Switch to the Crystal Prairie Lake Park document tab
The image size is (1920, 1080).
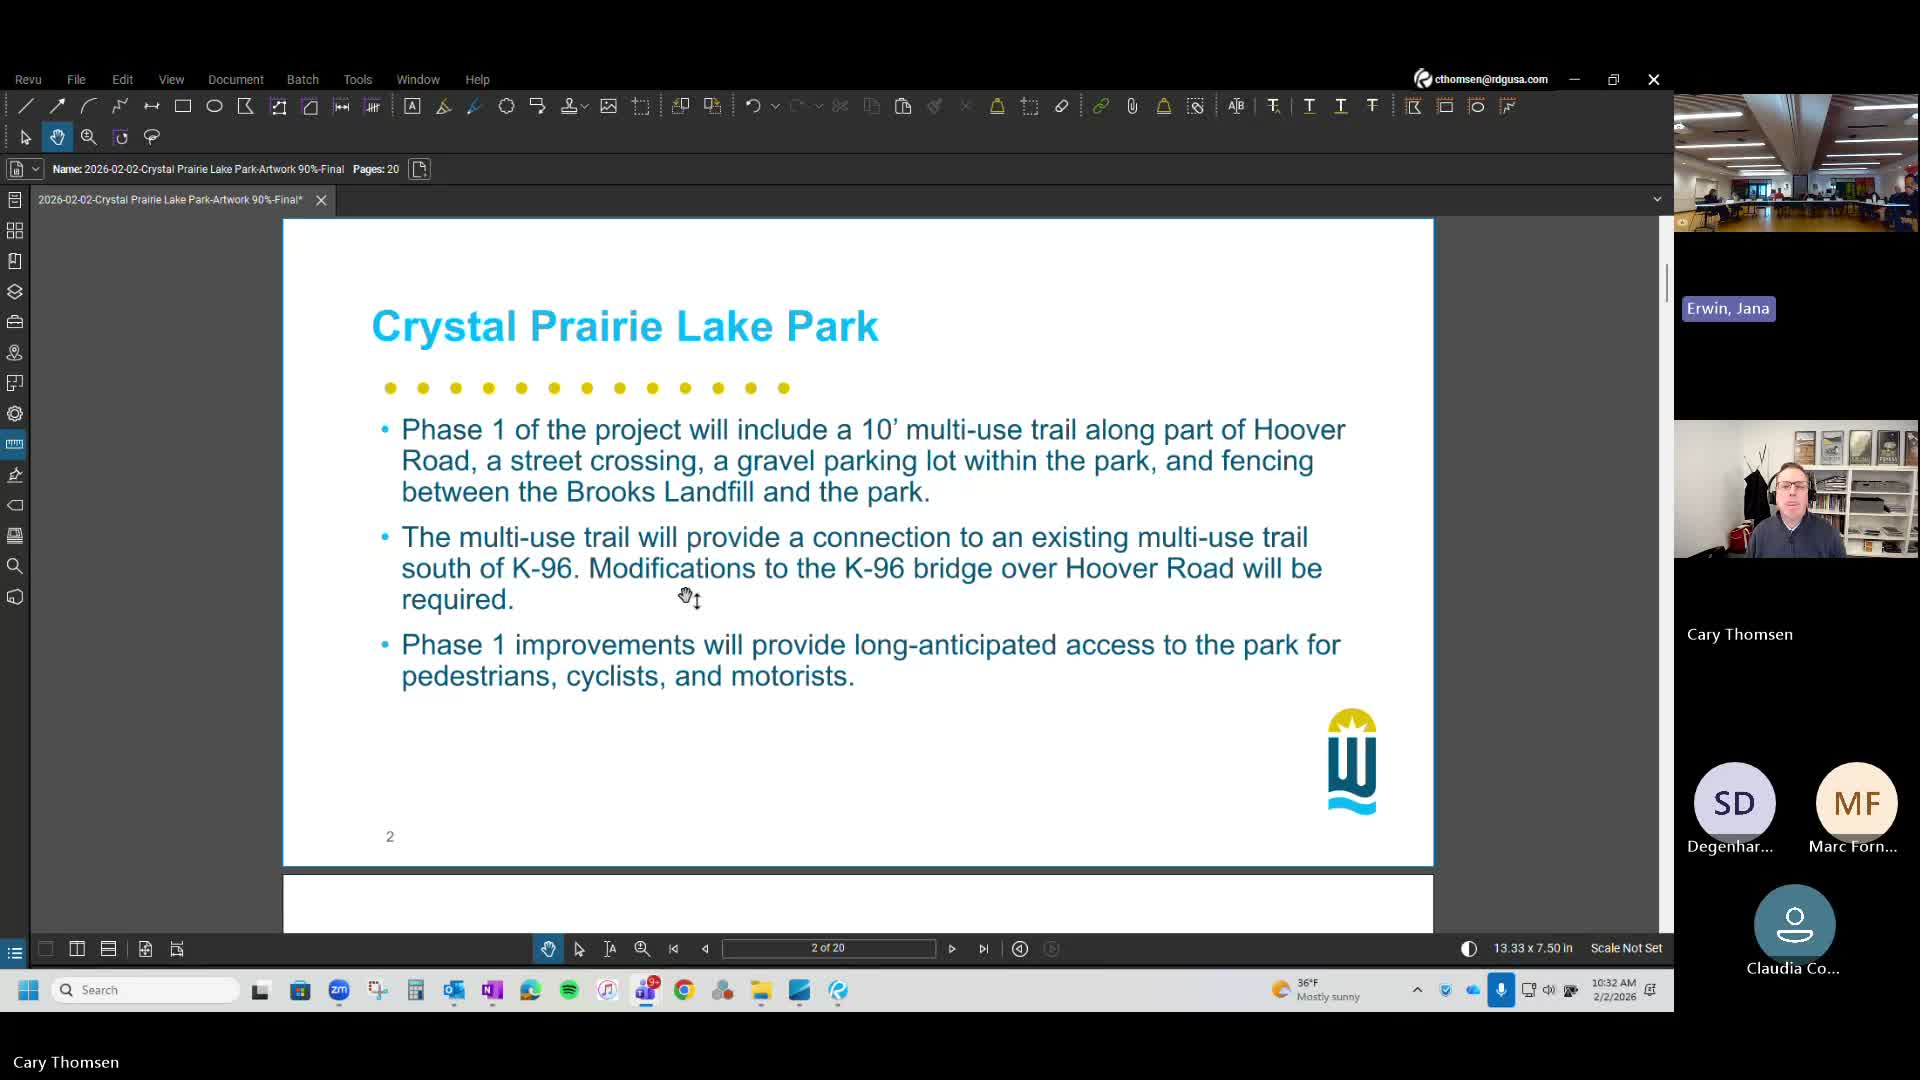[170, 200]
